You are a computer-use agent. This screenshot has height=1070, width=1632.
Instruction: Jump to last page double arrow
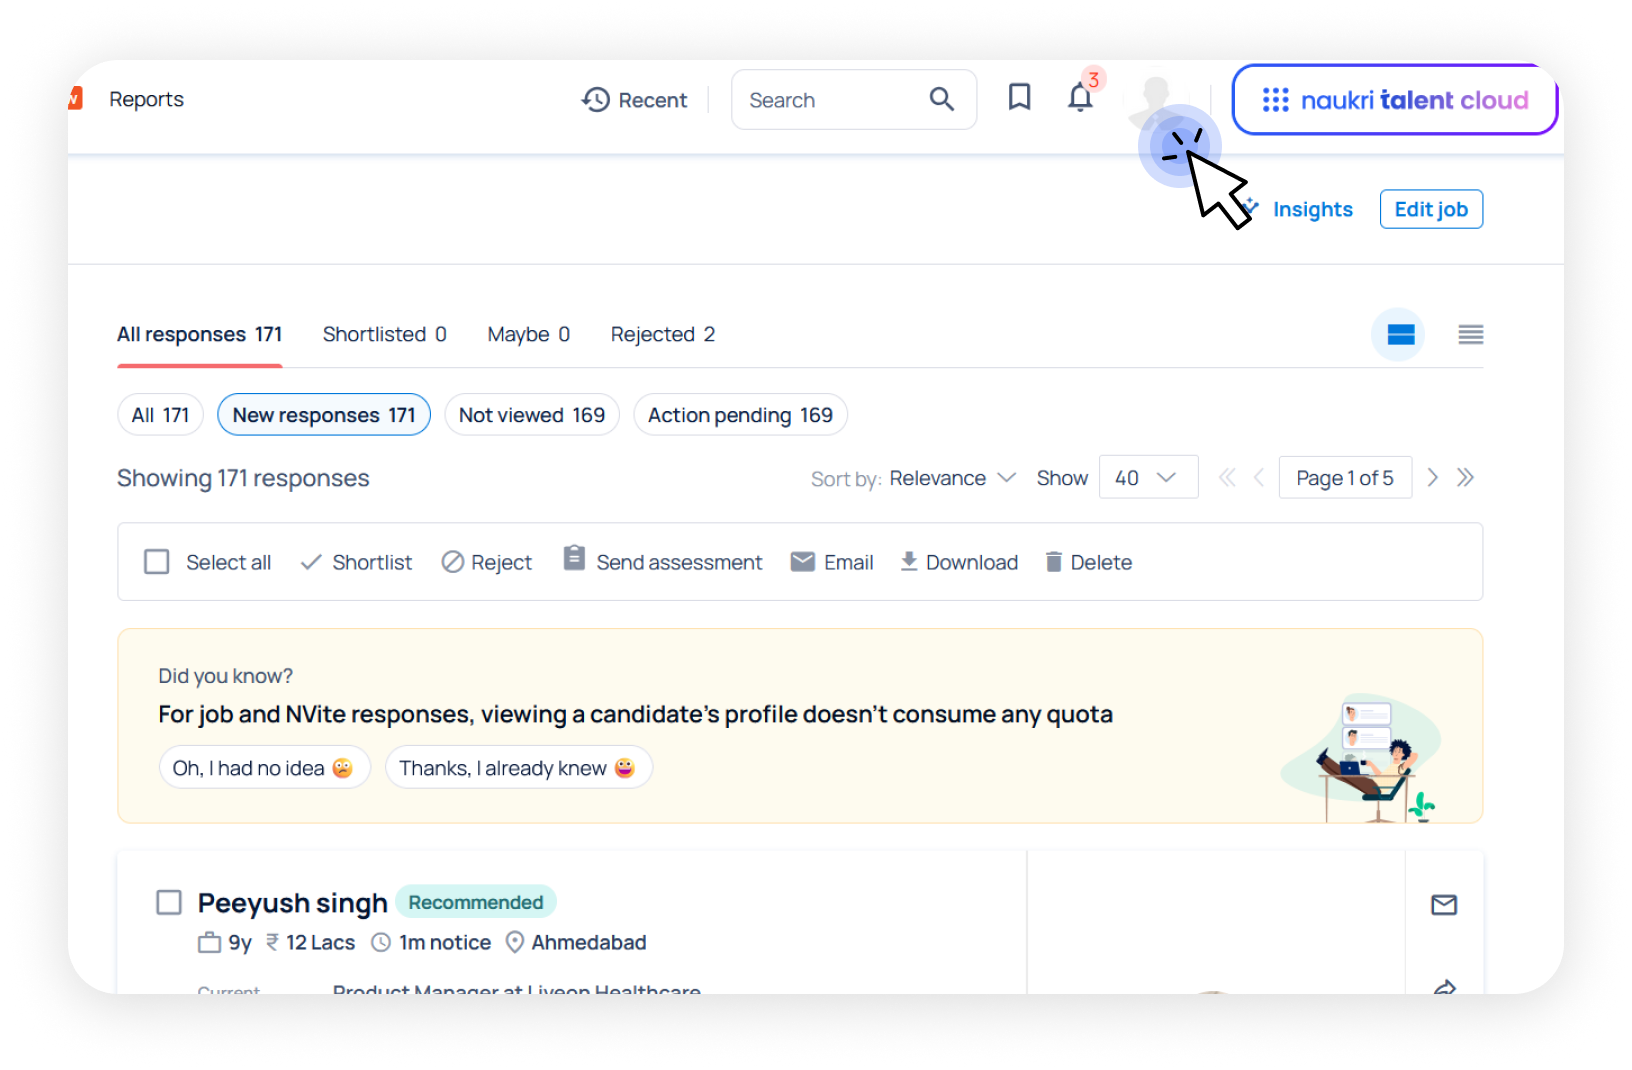click(x=1466, y=478)
